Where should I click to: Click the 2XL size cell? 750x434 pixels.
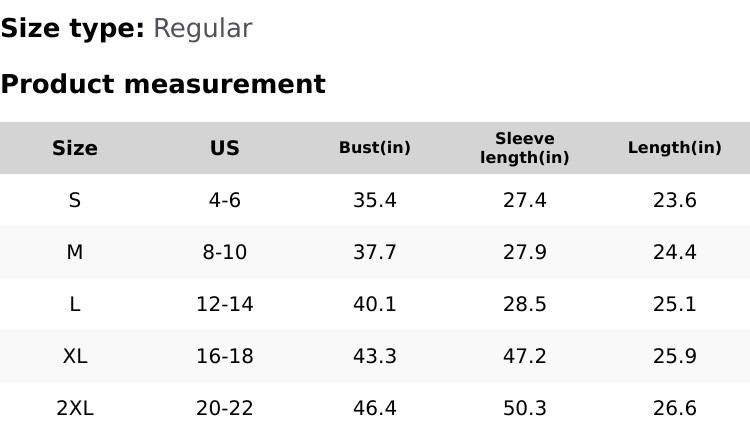[x=75, y=408]
